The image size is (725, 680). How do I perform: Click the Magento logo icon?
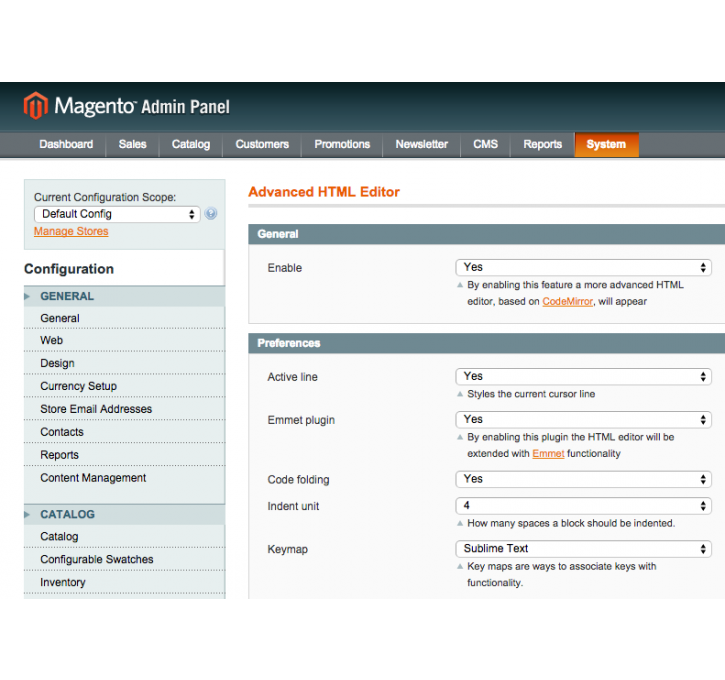pyautogui.click(x=36, y=106)
